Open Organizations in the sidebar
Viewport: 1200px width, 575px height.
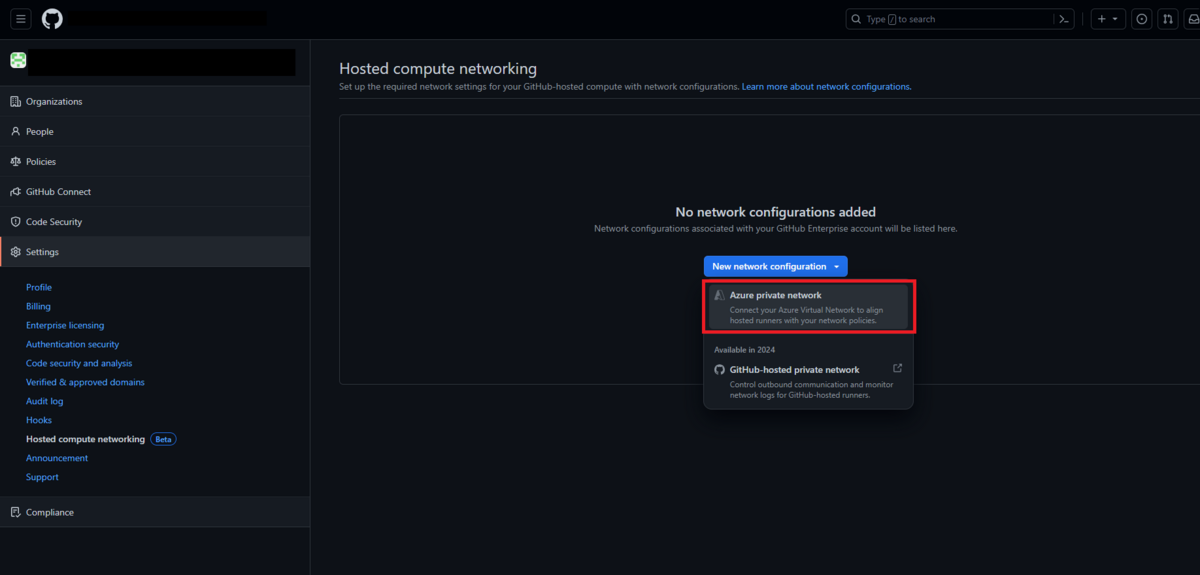coord(155,101)
